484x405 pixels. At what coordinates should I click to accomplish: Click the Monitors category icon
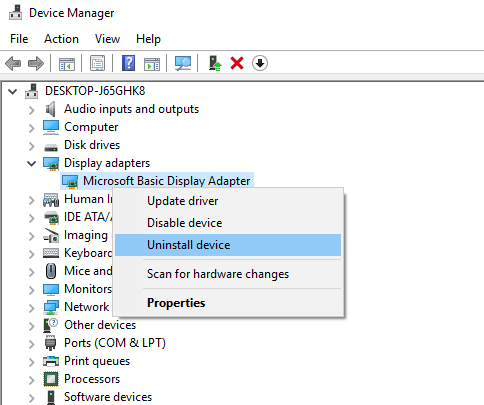coord(51,289)
